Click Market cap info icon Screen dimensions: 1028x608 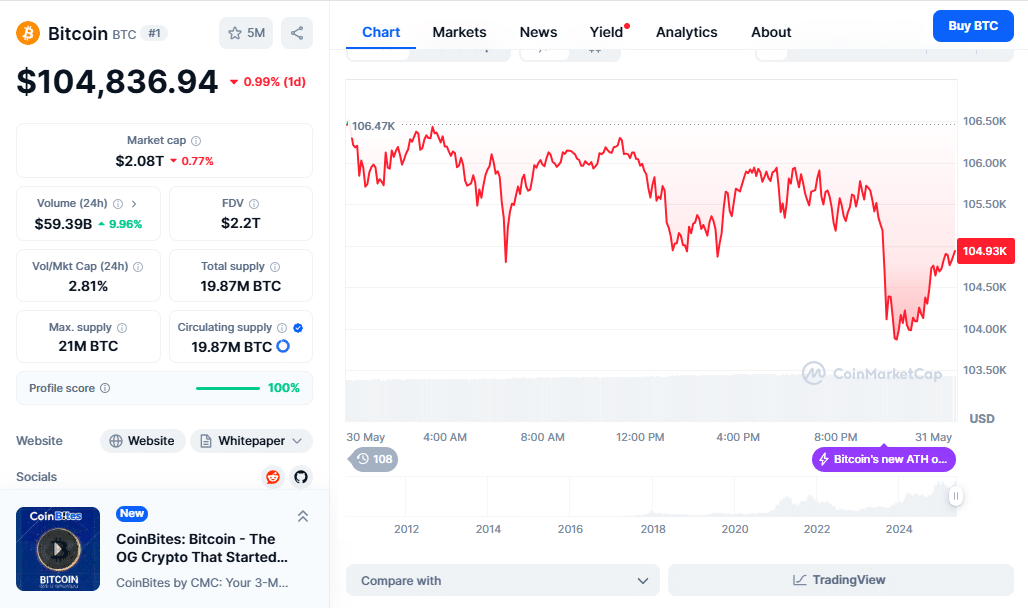click(x=196, y=141)
